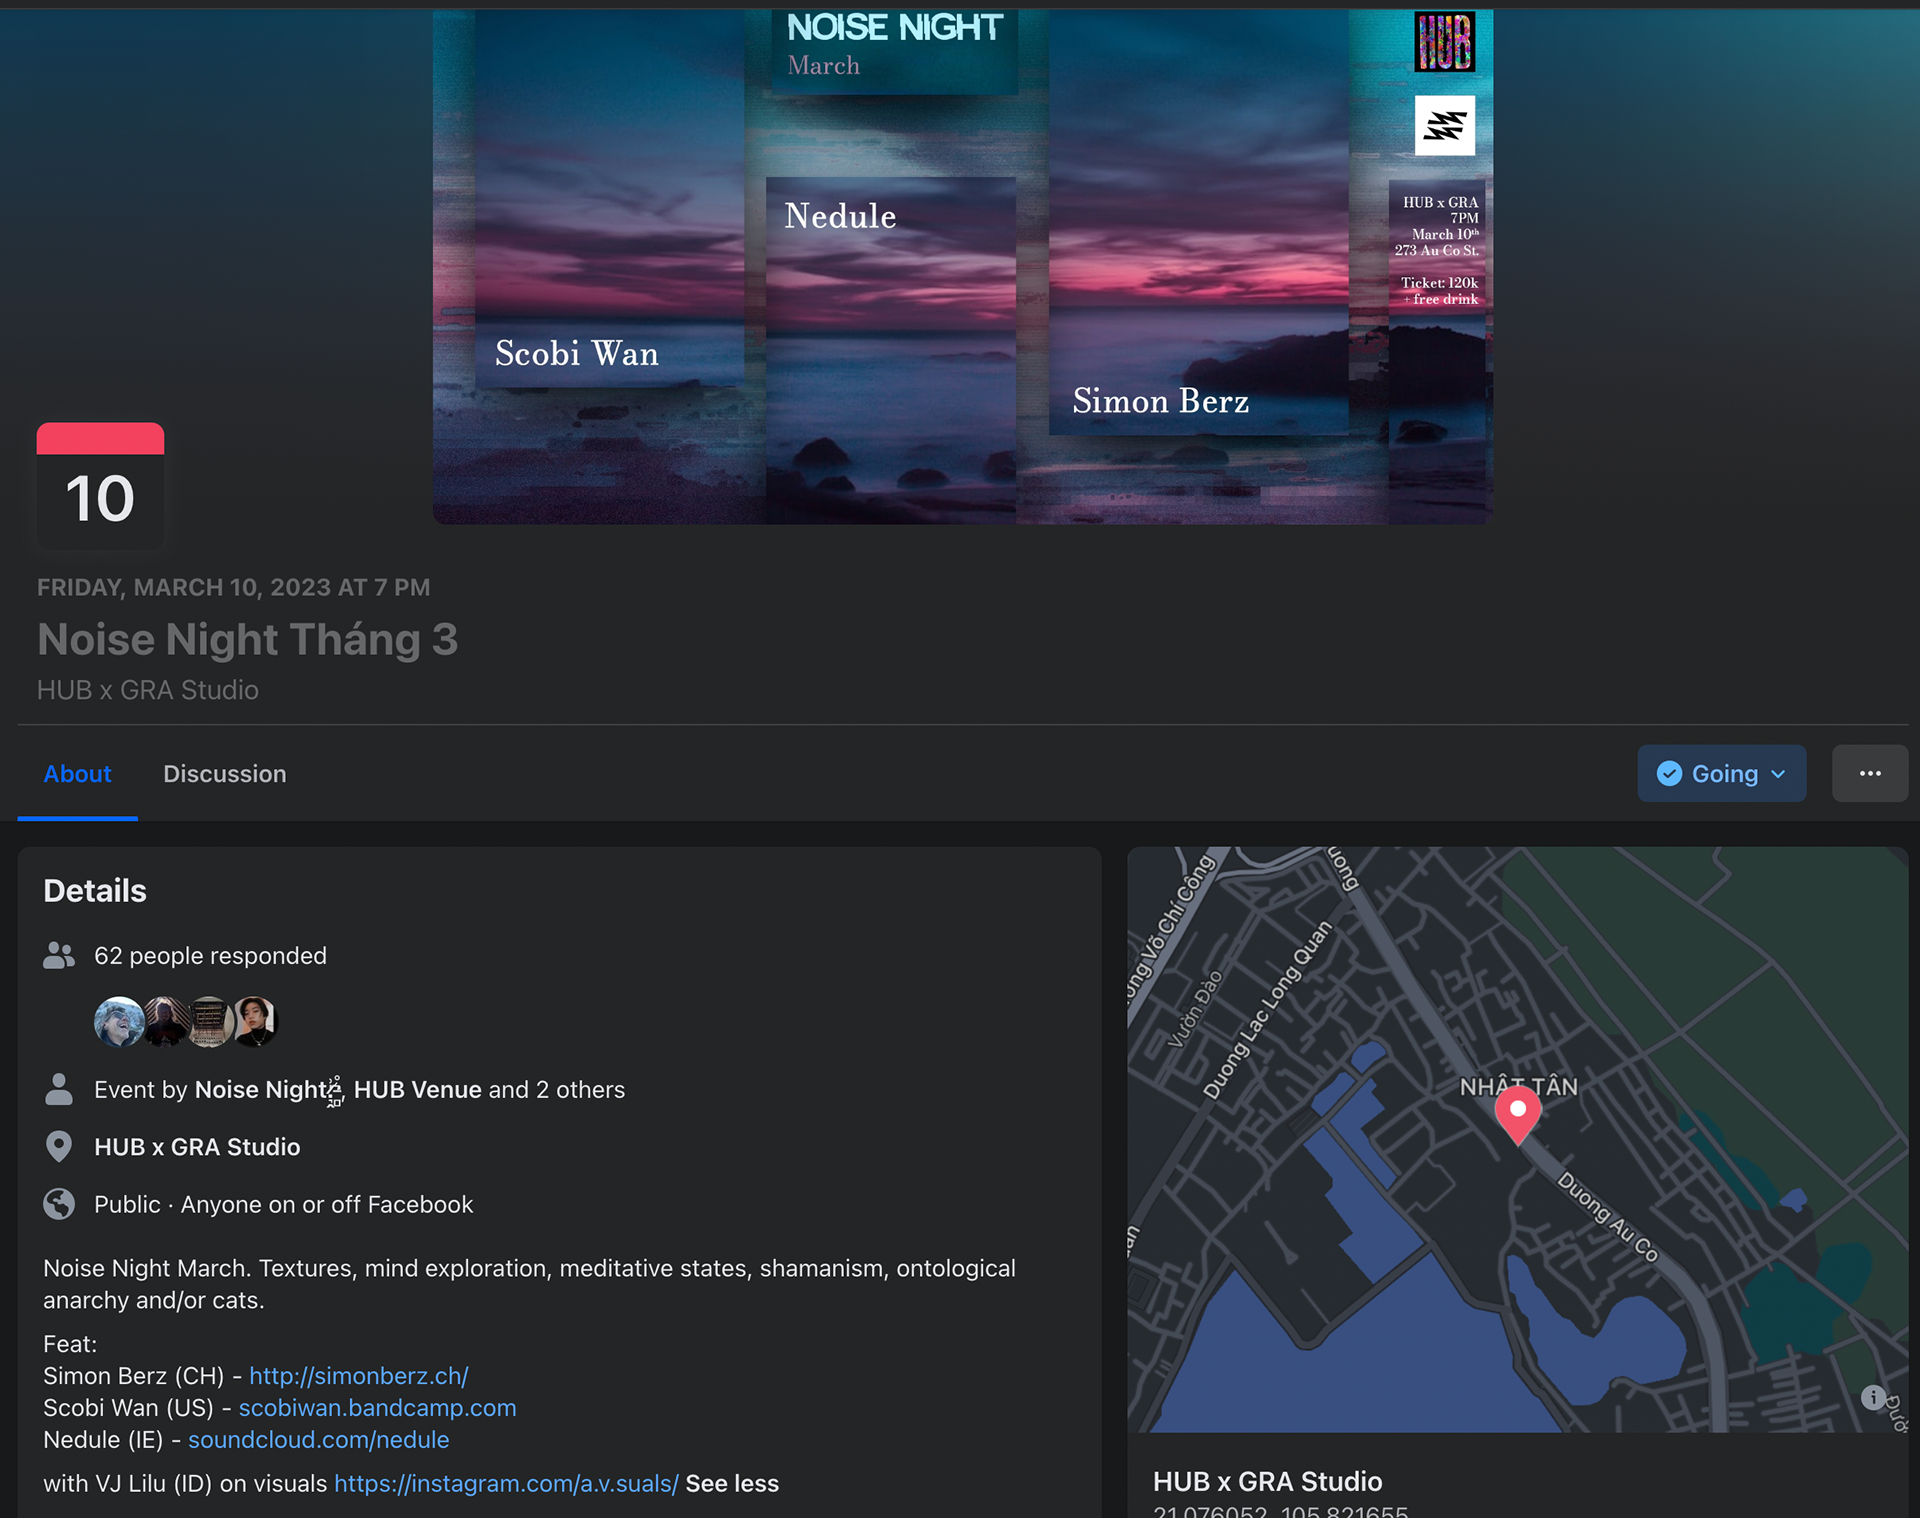View second attendee profile photo
Viewport: 1920px width, 1518px height.
coord(165,1022)
